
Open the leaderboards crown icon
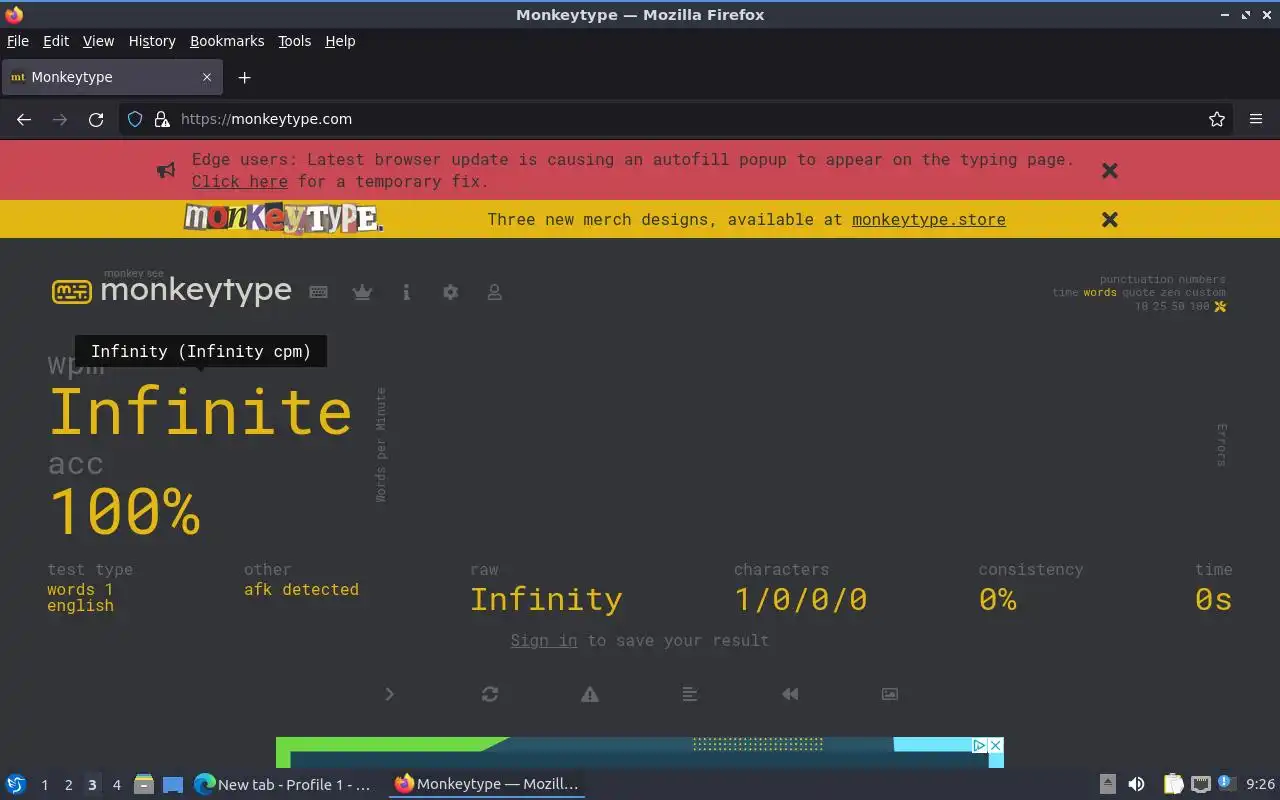pos(362,292)
